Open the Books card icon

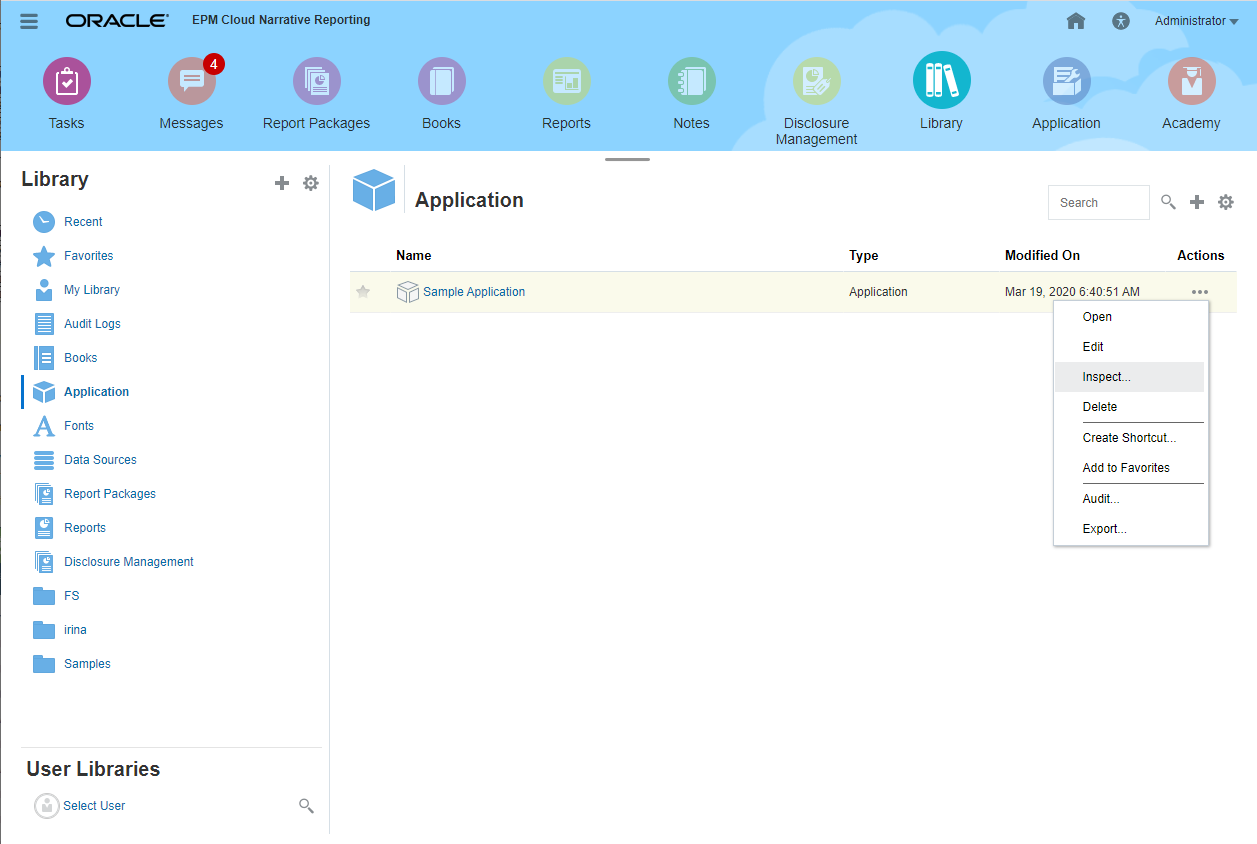click(x=442, y=81)
